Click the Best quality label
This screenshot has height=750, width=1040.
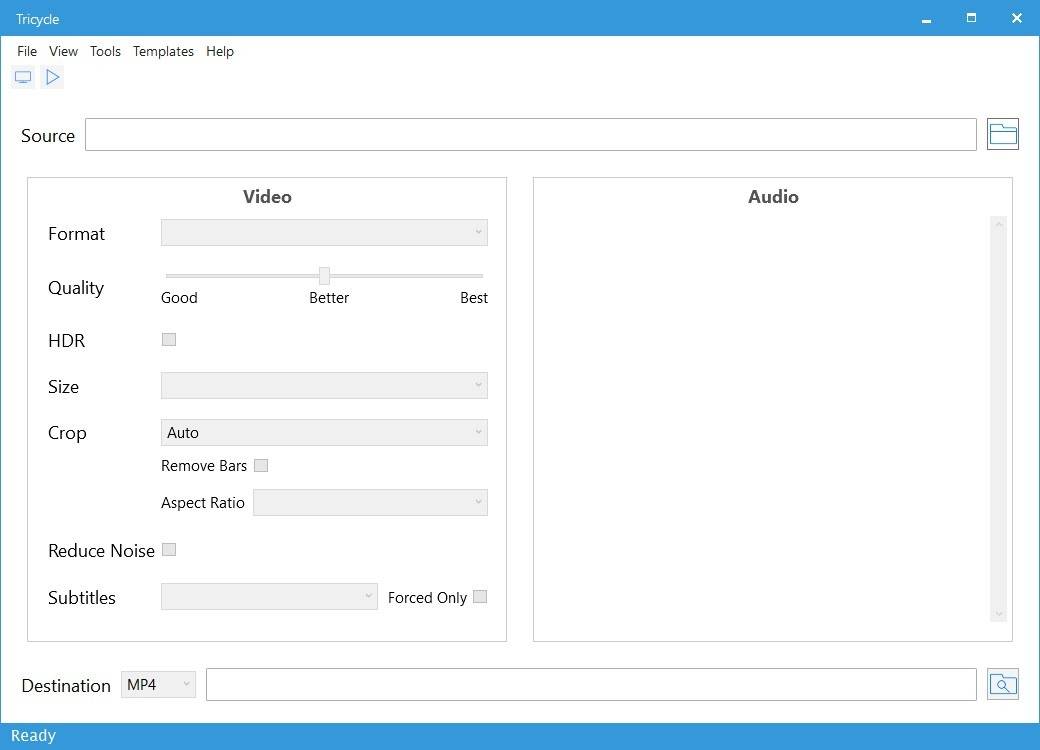click(474, 298)
